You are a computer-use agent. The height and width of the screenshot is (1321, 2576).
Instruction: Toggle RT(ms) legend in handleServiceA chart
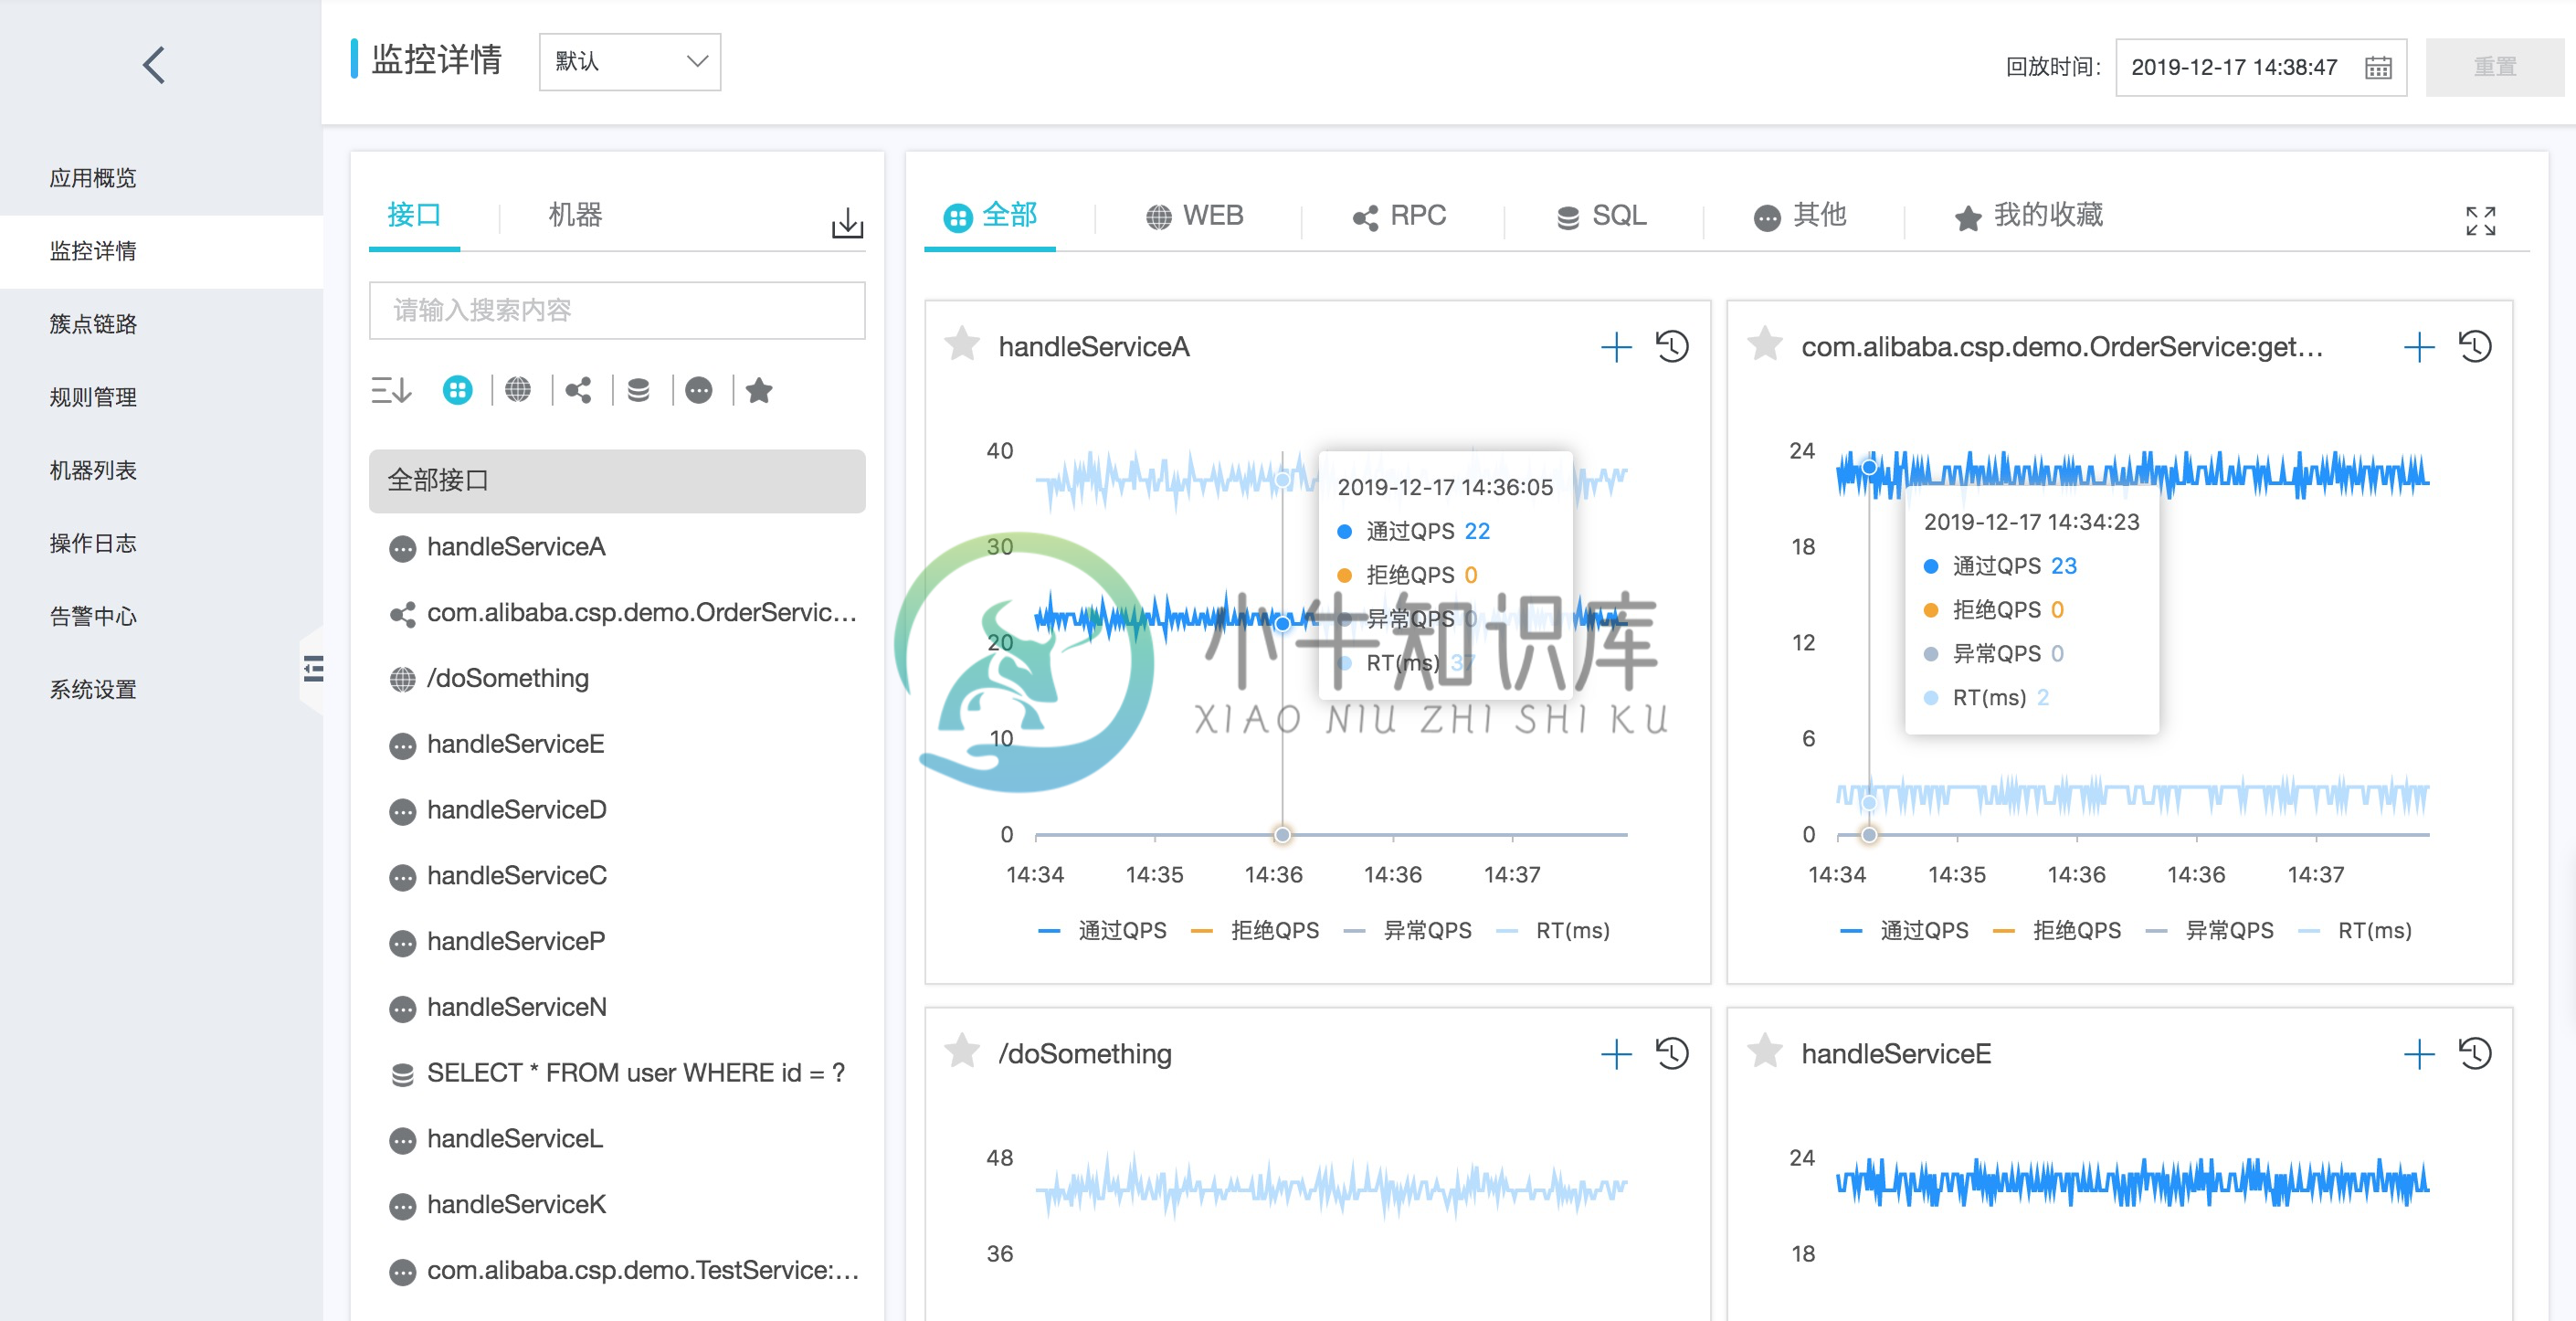pyautogui.click(x=1553, y=930)
